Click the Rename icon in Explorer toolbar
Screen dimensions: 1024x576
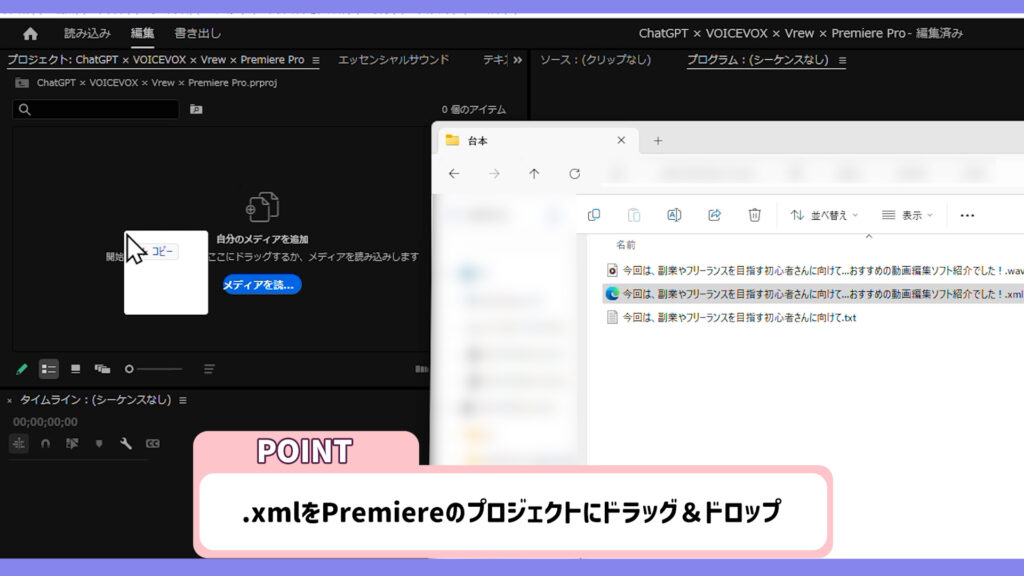click(674, 215)
